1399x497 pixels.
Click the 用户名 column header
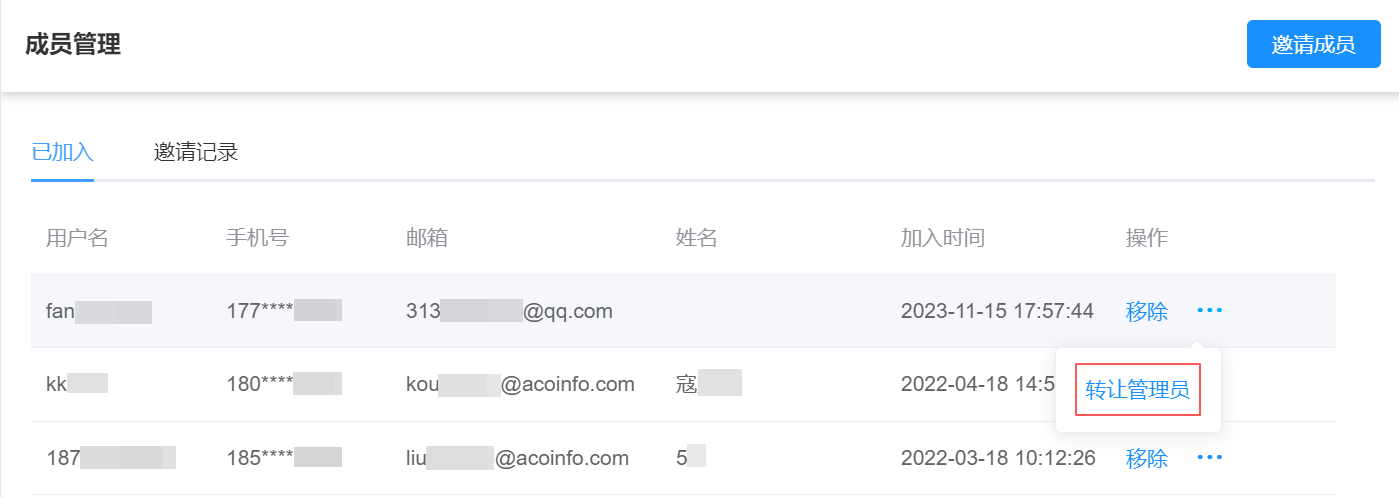point(77,238)
